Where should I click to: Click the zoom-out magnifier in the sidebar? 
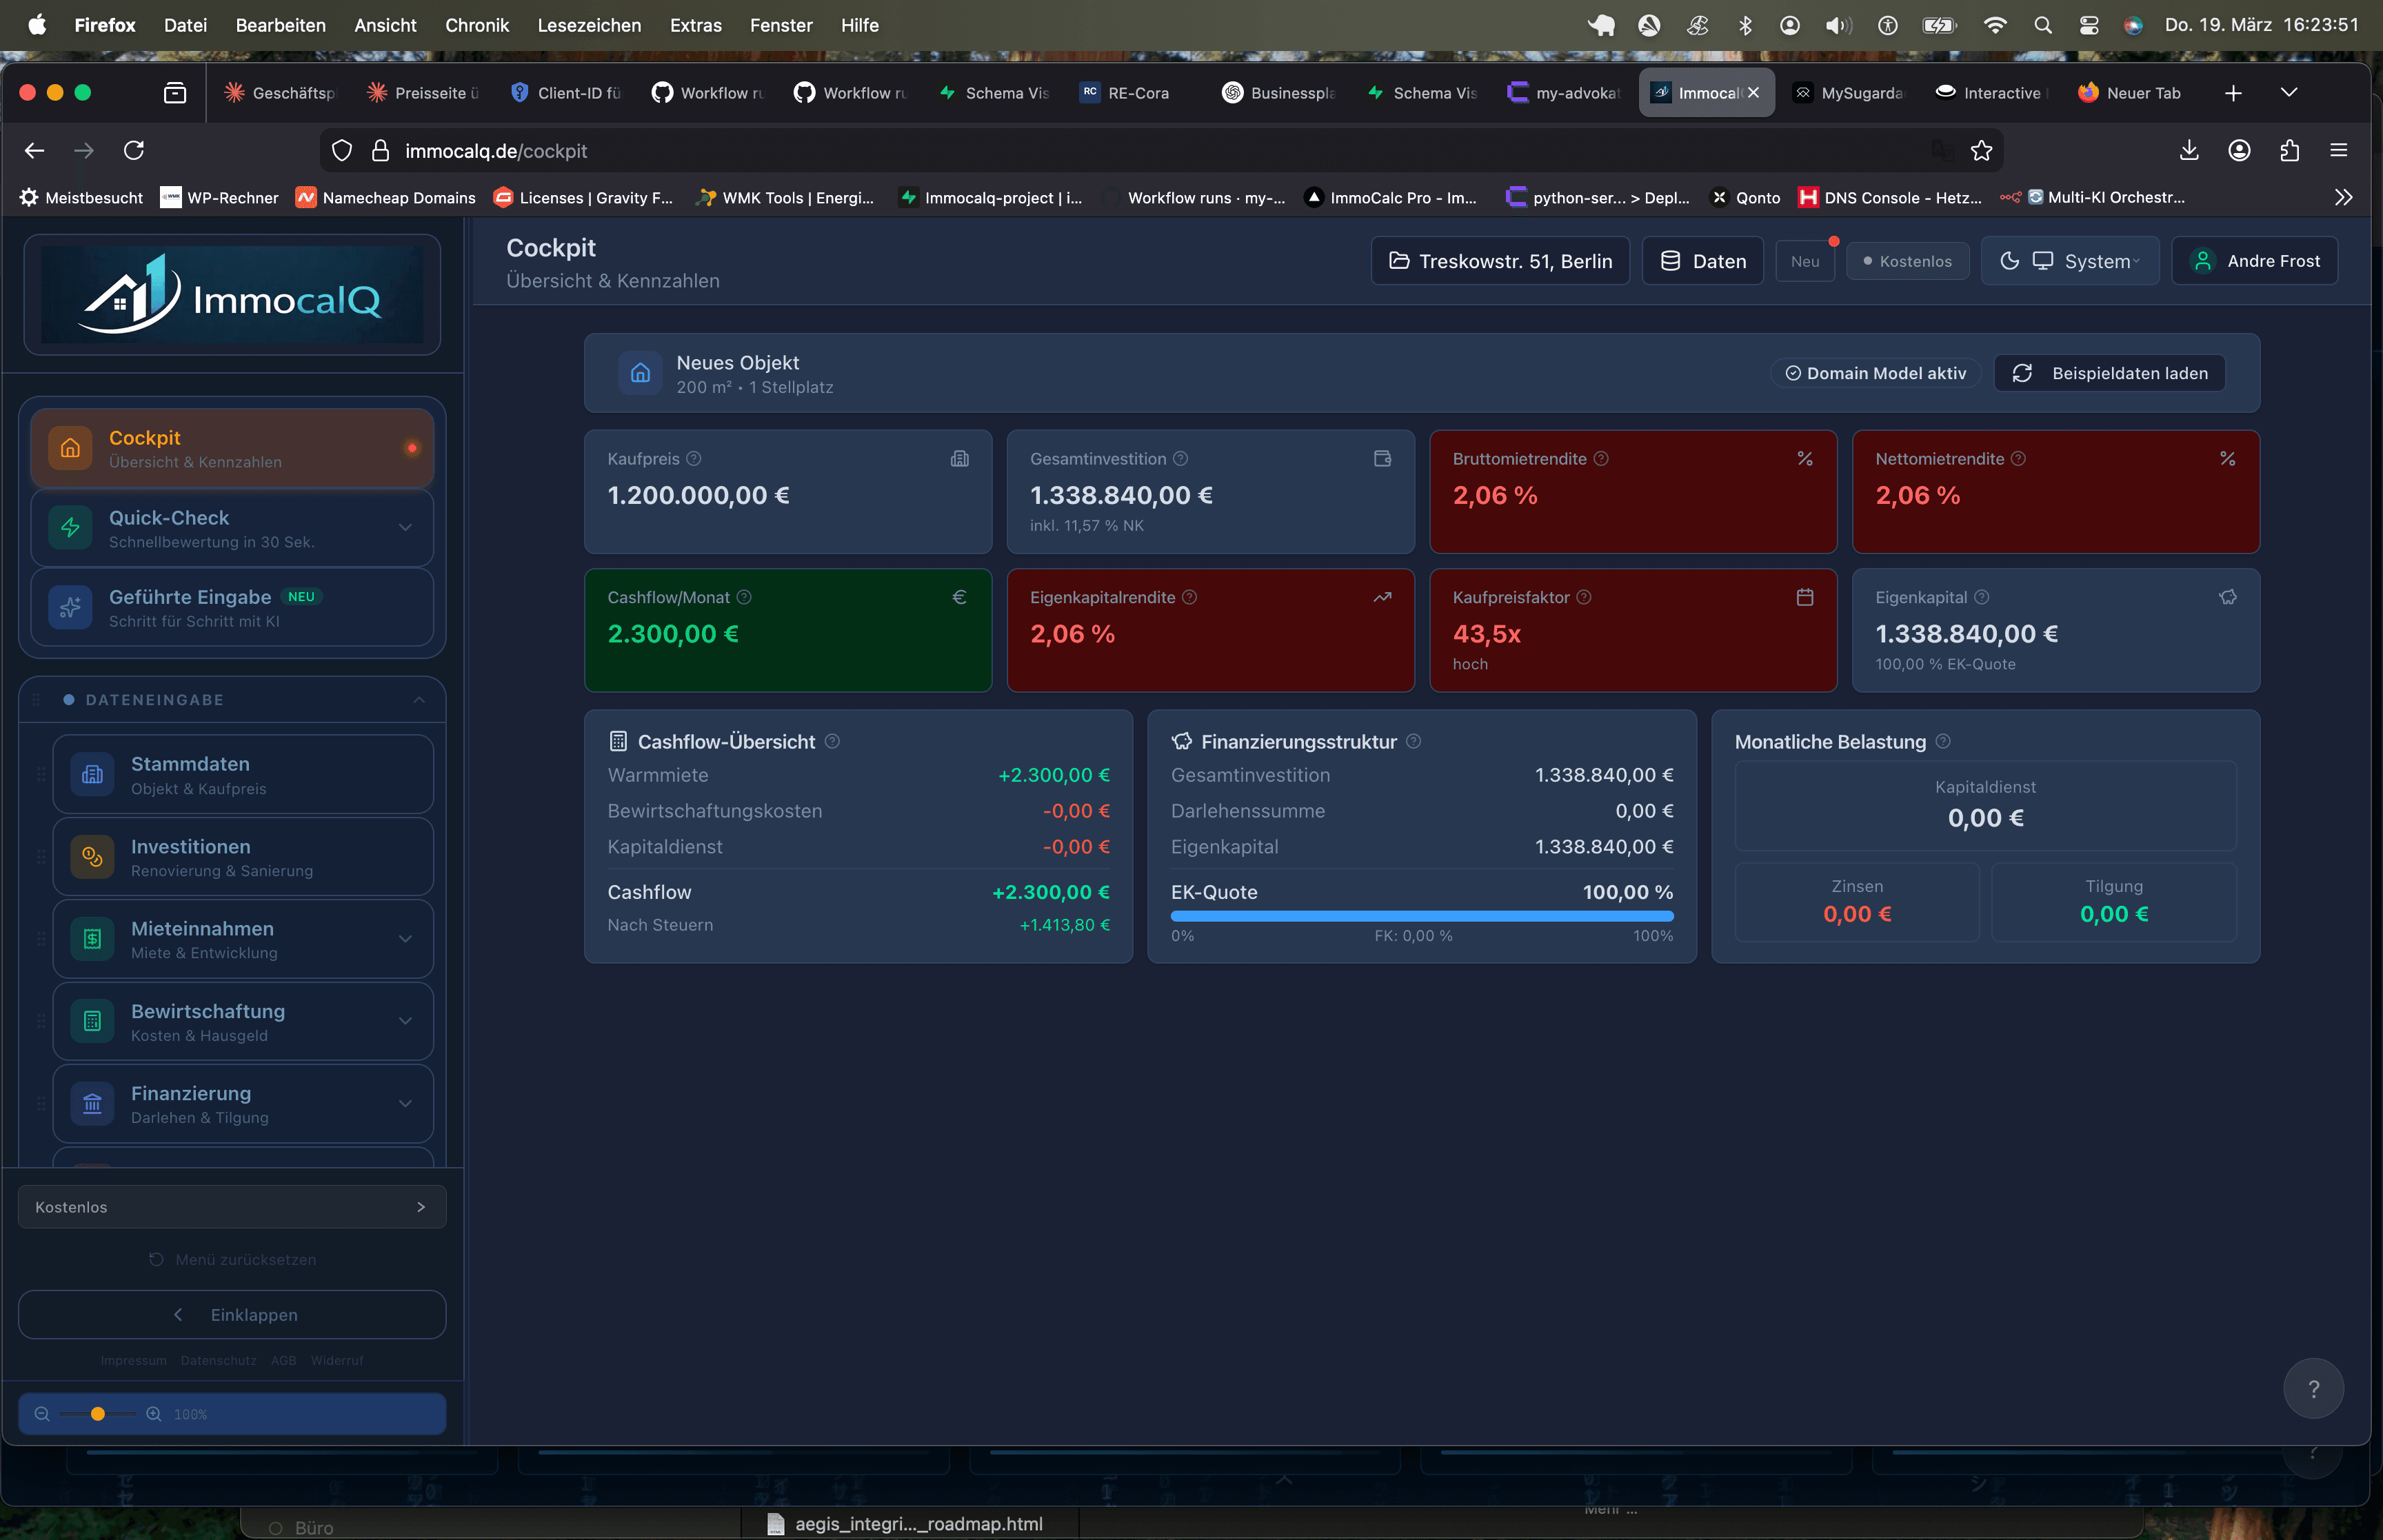[42, 1414]
